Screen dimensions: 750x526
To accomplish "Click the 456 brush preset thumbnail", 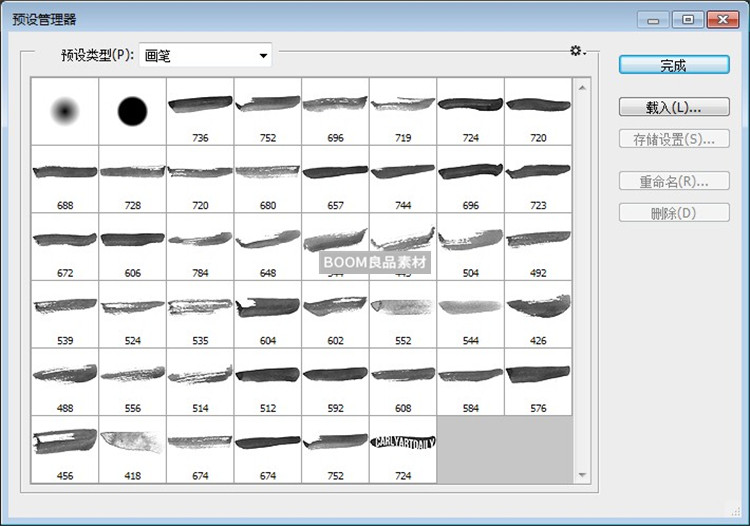I will coord(65,450).
